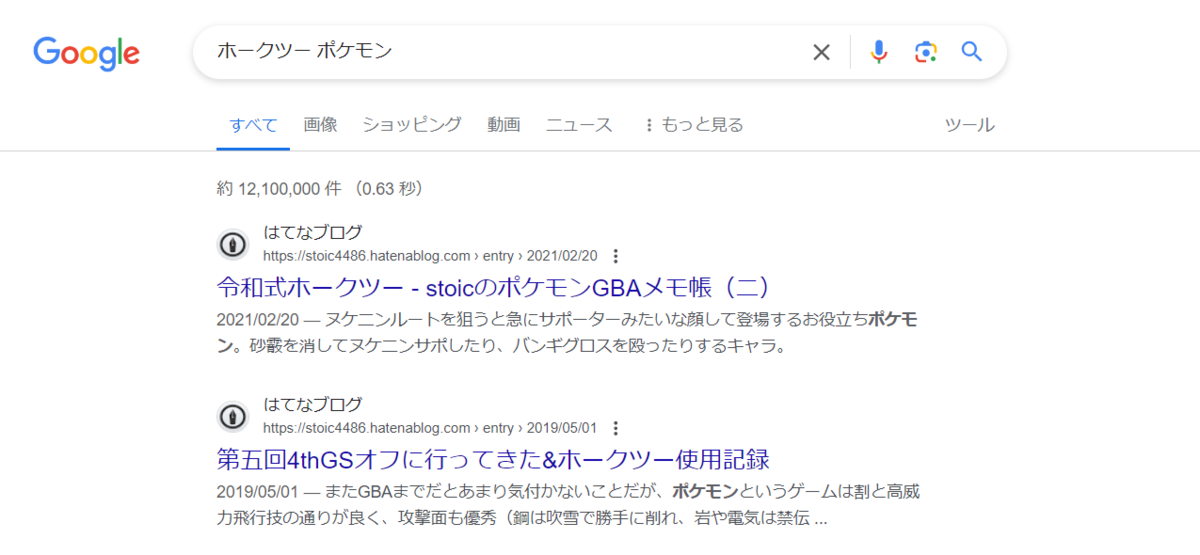Clear the search box with the X icon
The width and height of the screenshot is (1200, 555).
pos(821,52)
